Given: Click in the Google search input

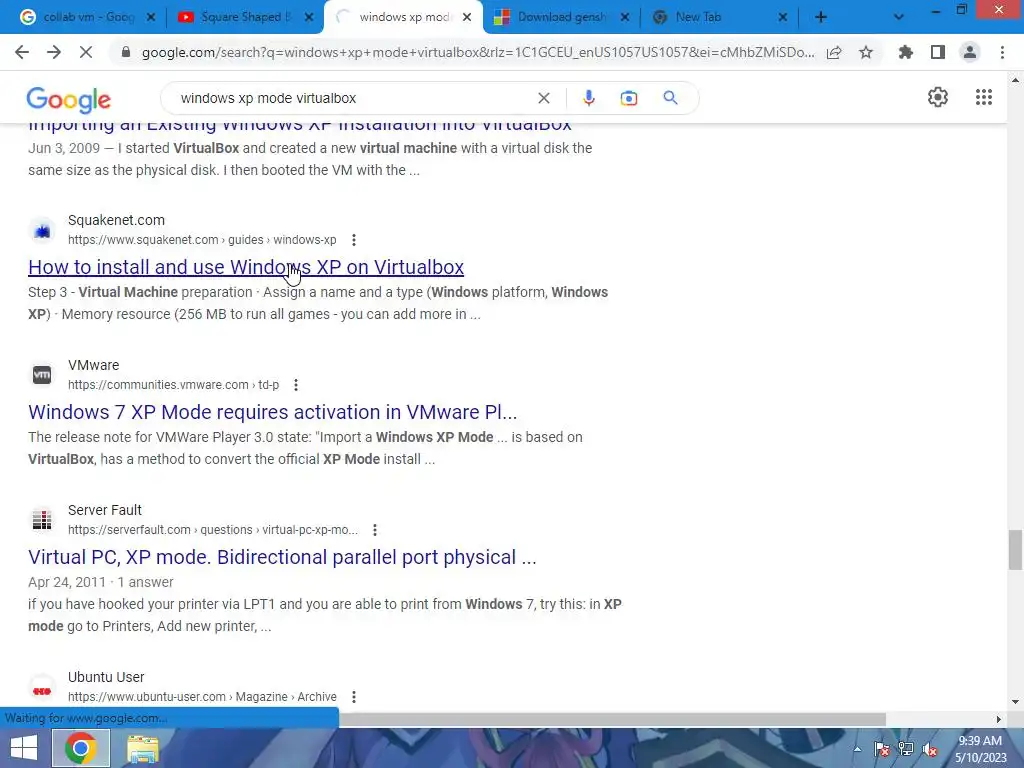Looking at the screenshot, I should 353,98.
